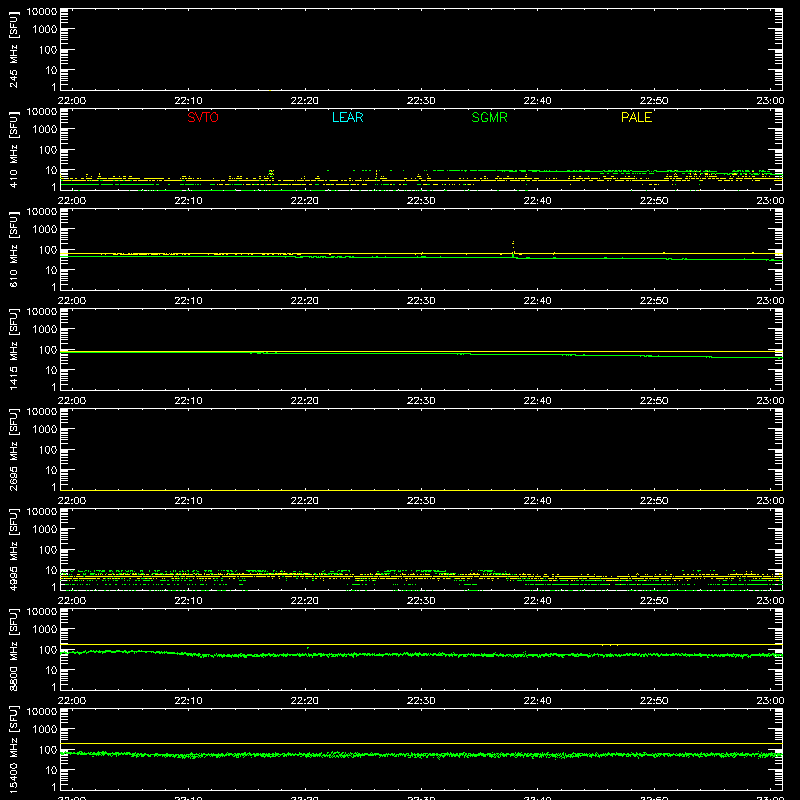Select the 2695 MHz [SFU] axis title
800x800 pixels.
coord(14,449)
